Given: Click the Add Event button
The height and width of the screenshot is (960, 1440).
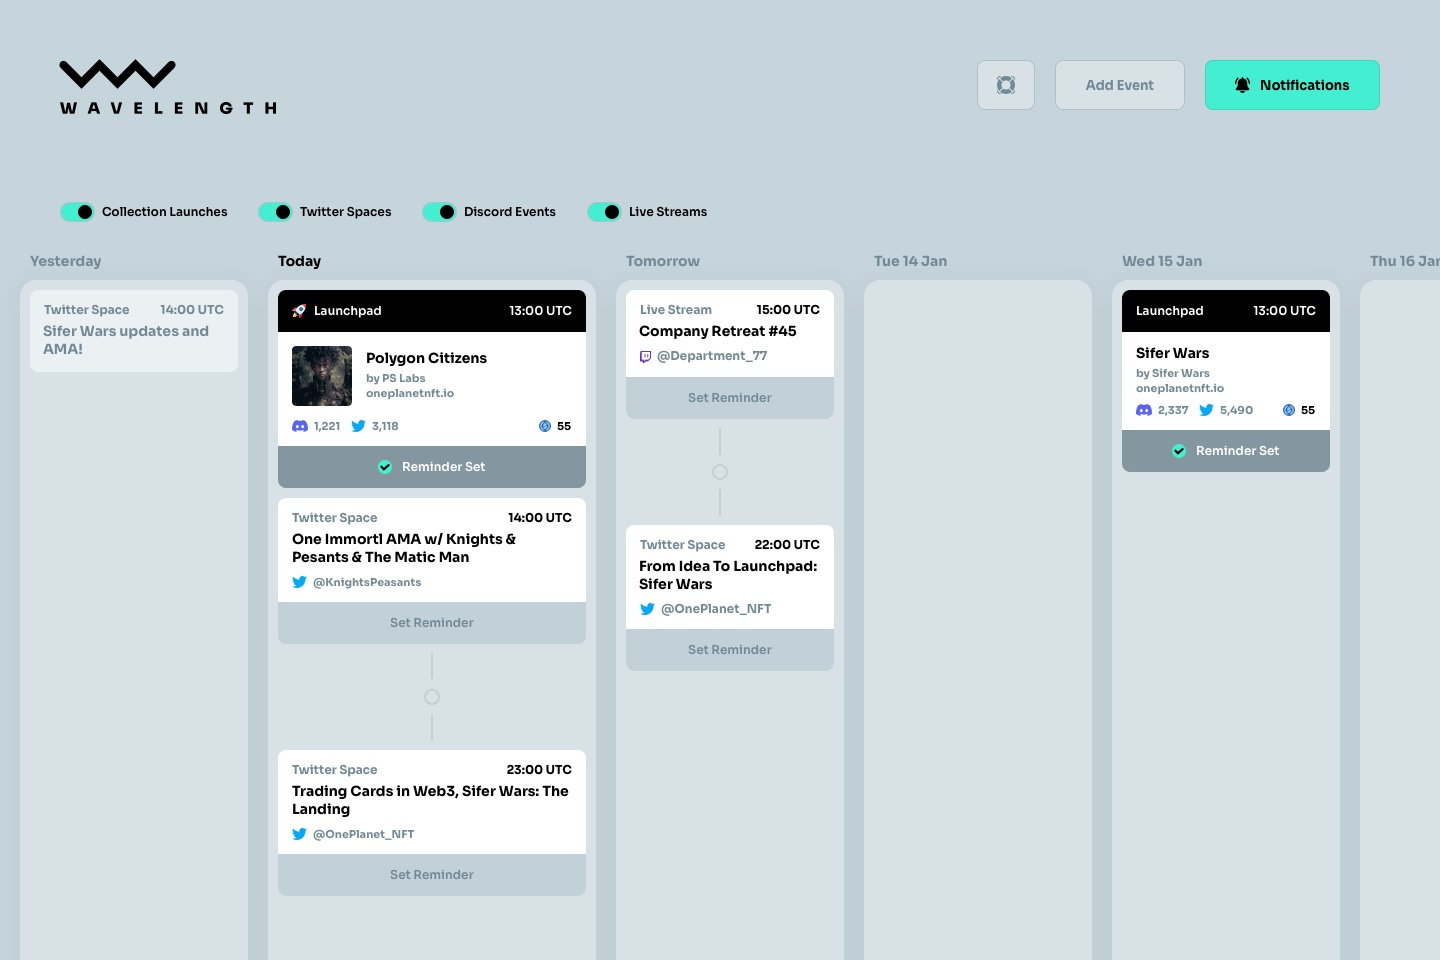Looking at the screenshot, I should pyautogui.click(x=1120, y=85).
